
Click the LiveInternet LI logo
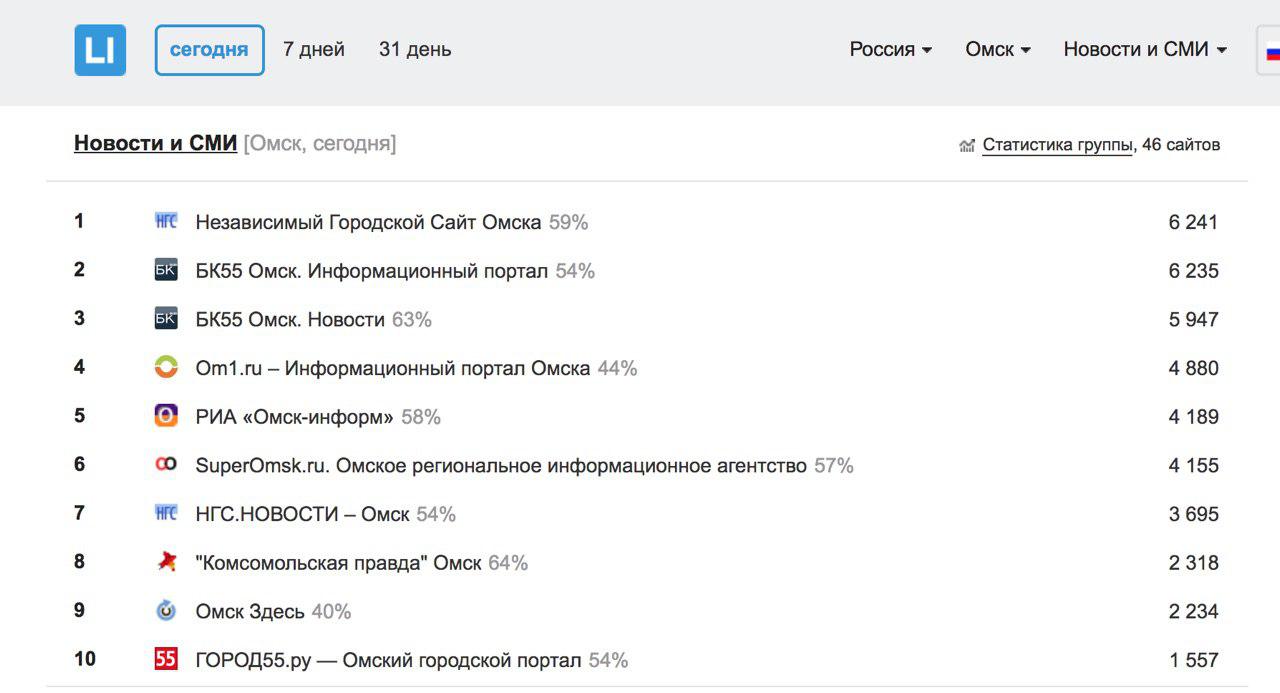coord(100,50)
